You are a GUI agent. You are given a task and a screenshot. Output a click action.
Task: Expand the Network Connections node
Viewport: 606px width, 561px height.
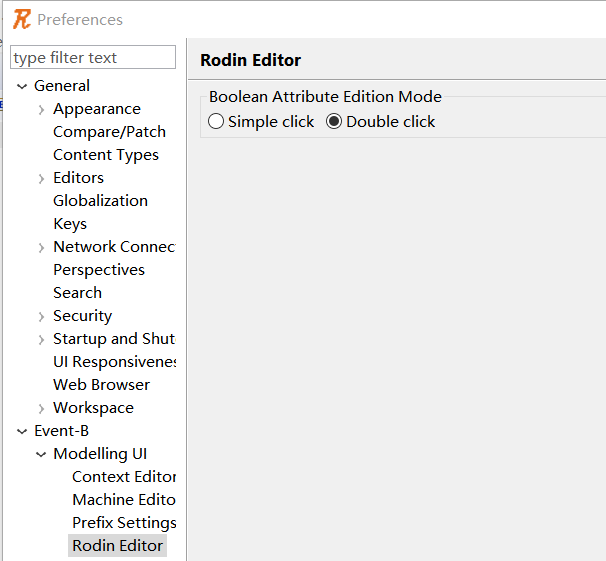tap(41, 247)
